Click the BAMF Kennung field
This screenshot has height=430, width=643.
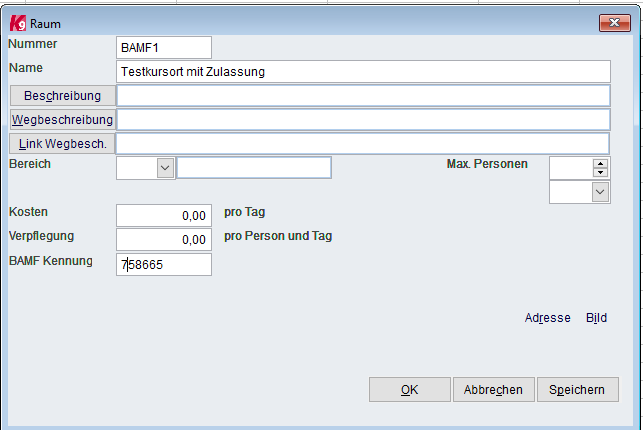tap(164, 264)
